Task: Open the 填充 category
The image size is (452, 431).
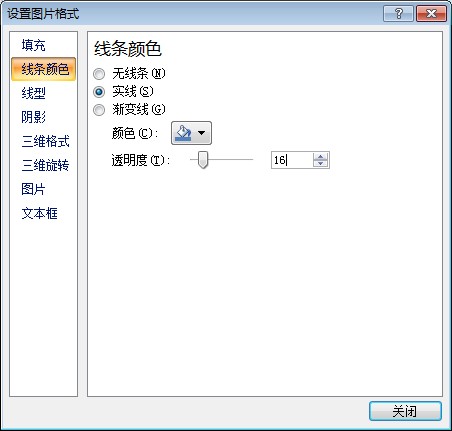Action: tap(33, 45)
